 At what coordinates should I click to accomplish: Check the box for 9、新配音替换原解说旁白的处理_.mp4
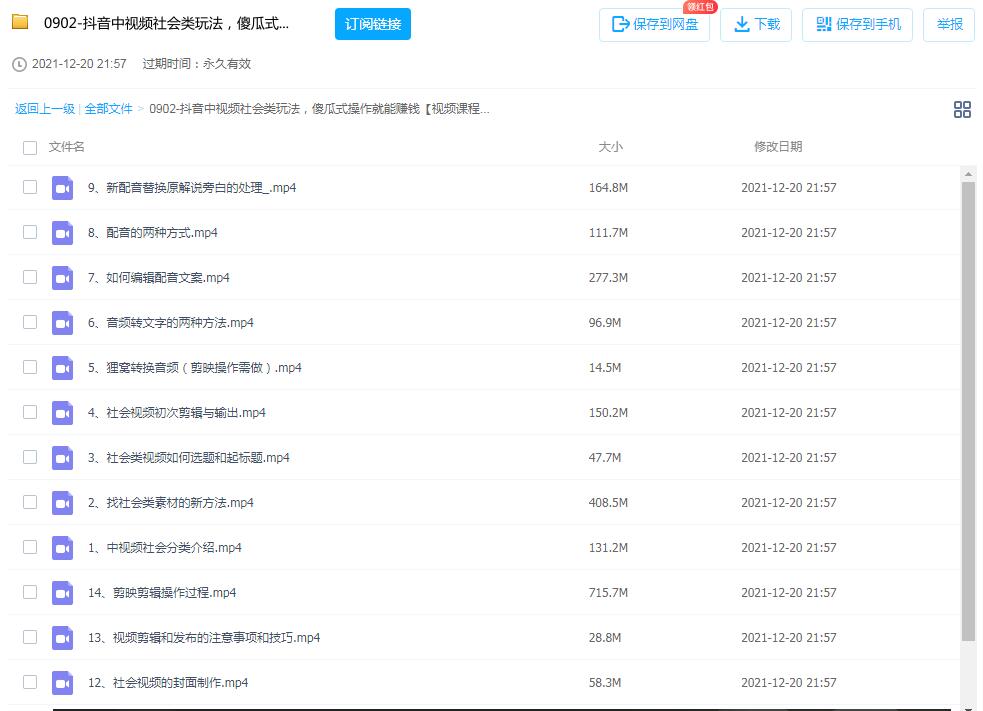pyautogui.click(x=29, y=187)
